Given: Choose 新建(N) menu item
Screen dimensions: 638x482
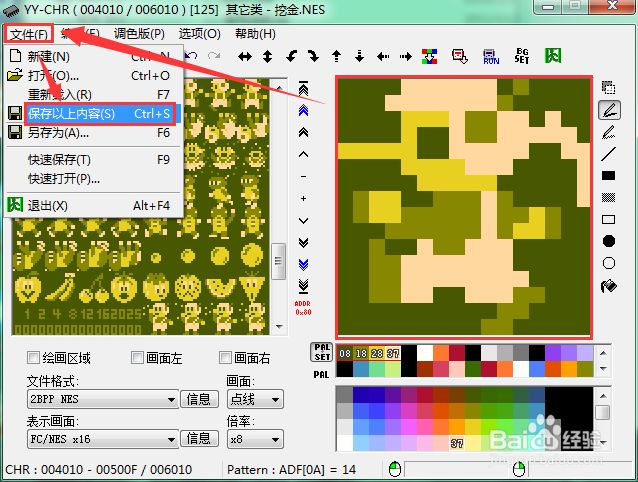Looking at the screenshot, I should click(93, 56).
